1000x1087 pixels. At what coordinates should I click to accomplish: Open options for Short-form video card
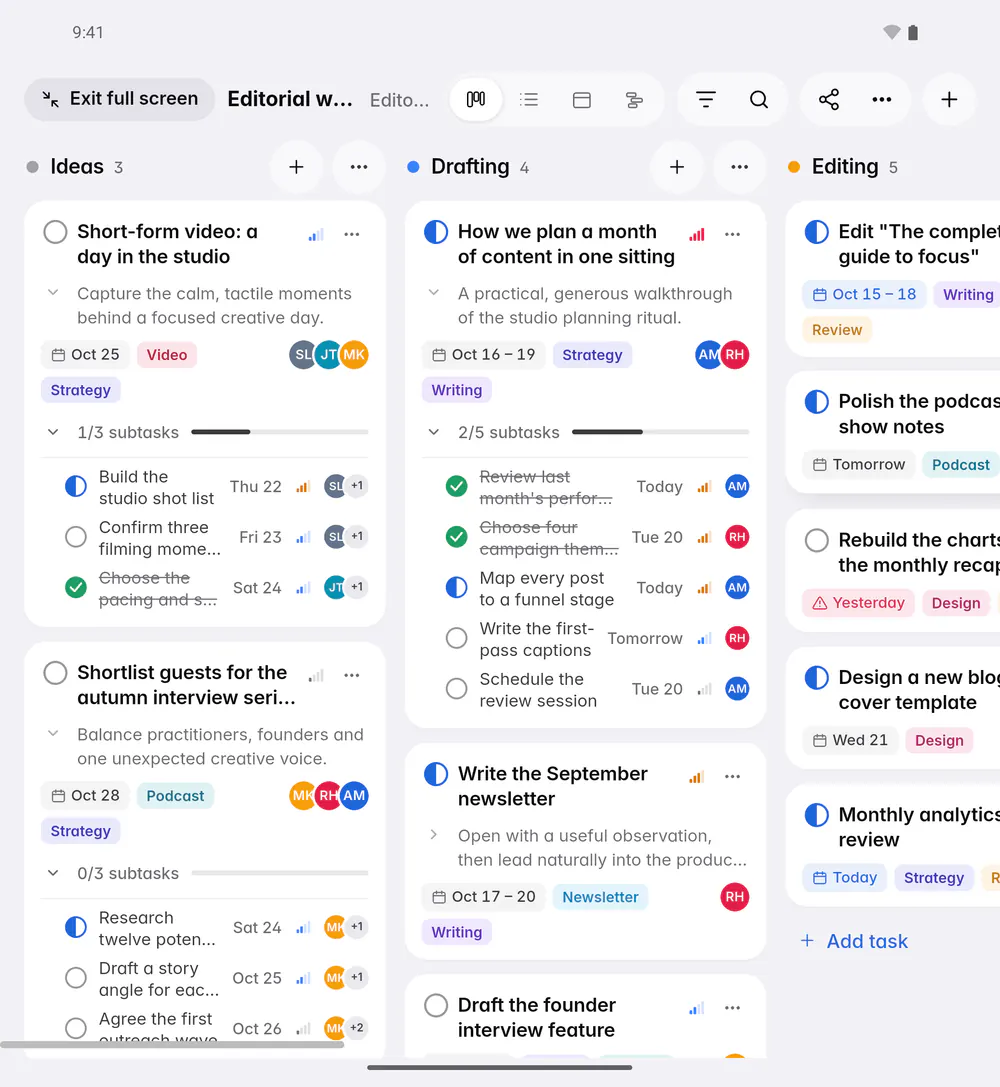click(x=352, y=234)
